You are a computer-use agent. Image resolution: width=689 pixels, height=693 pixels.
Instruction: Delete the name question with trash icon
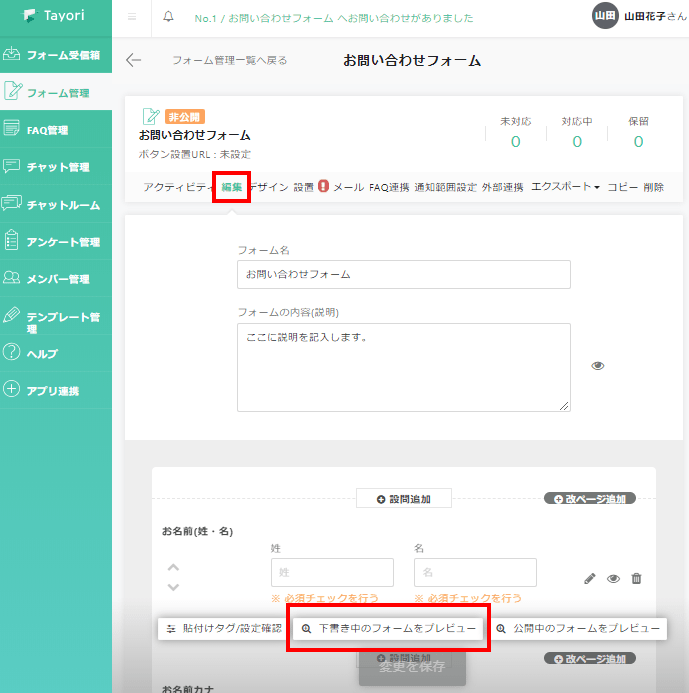636,578
